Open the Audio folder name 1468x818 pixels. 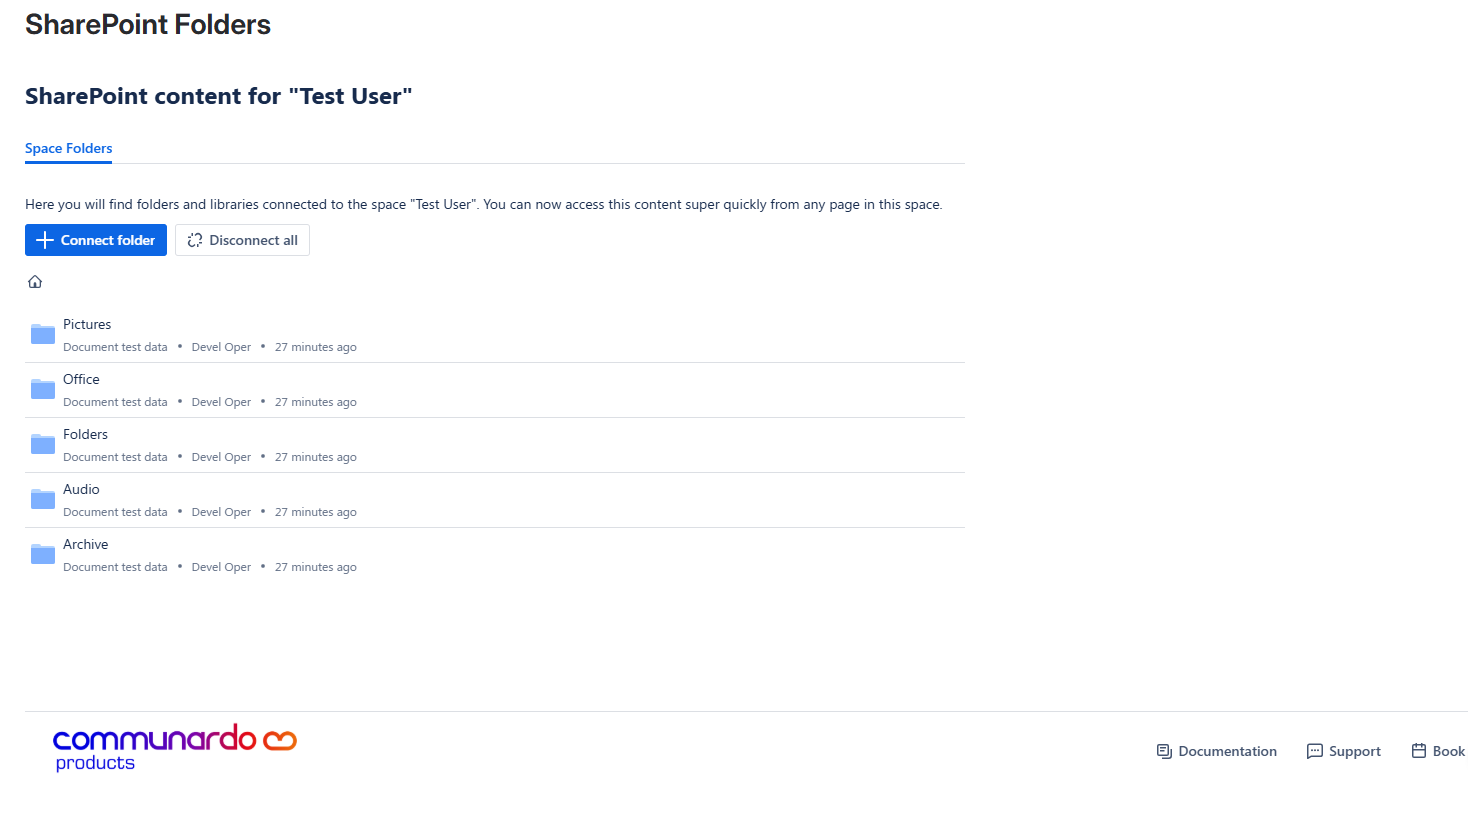81,489
